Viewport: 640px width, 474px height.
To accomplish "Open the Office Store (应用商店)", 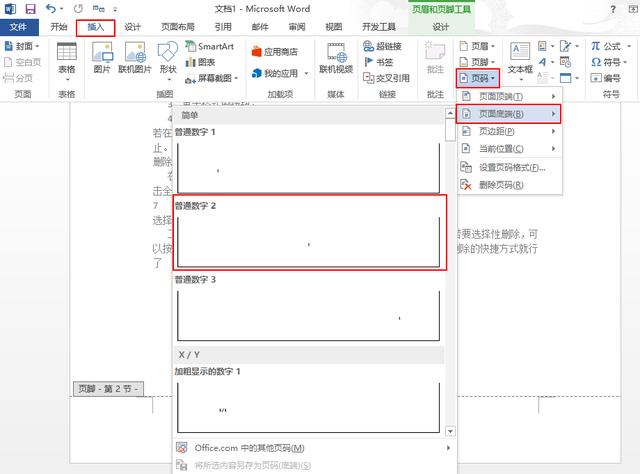I will click(275, 52).
